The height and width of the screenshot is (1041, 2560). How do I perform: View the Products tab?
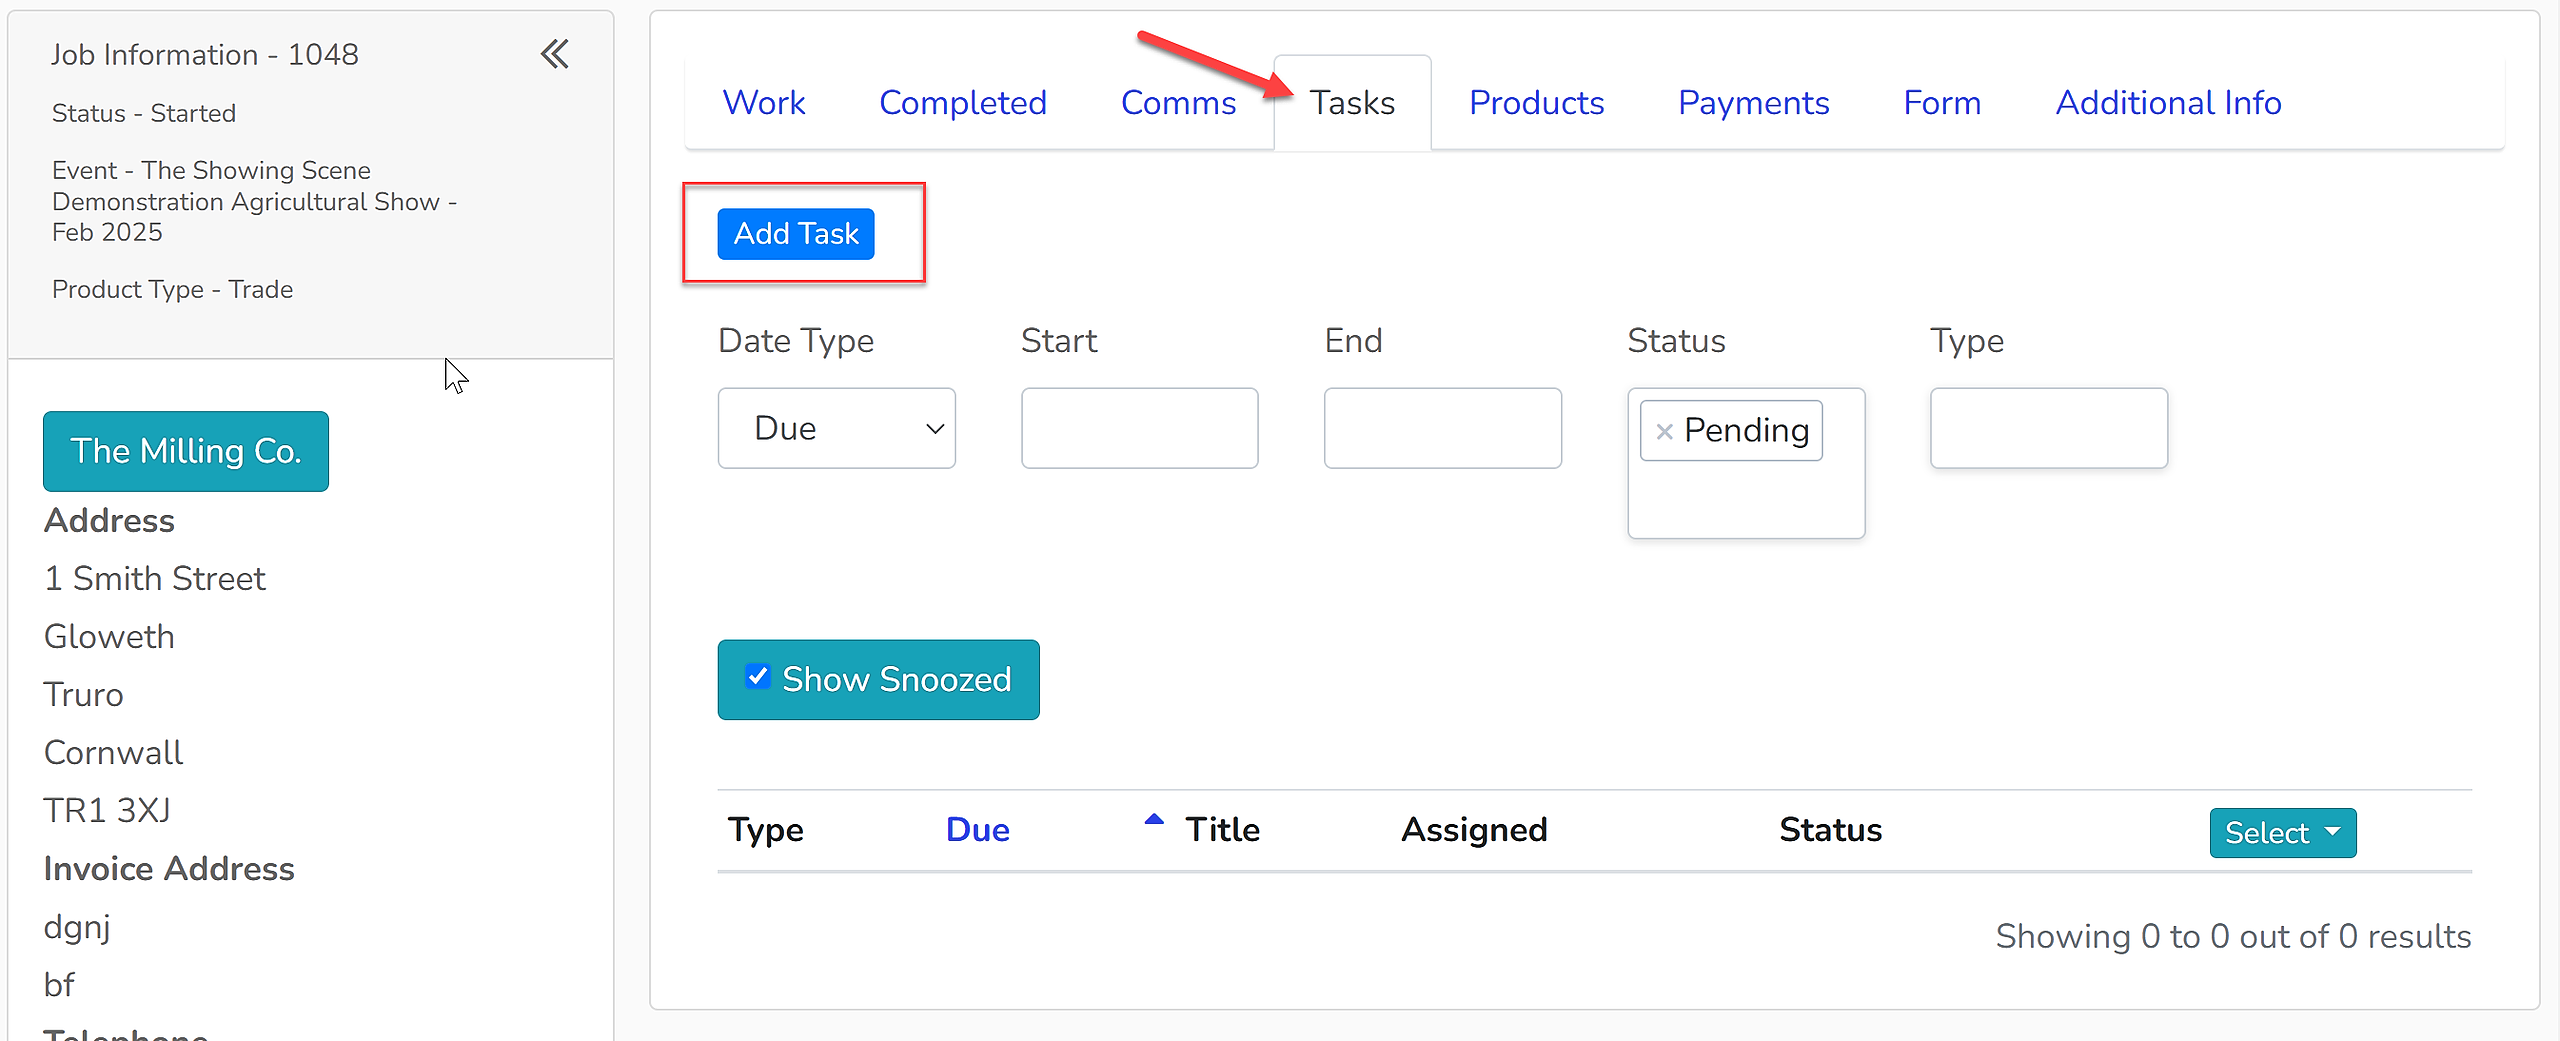tap(1536, 102)
